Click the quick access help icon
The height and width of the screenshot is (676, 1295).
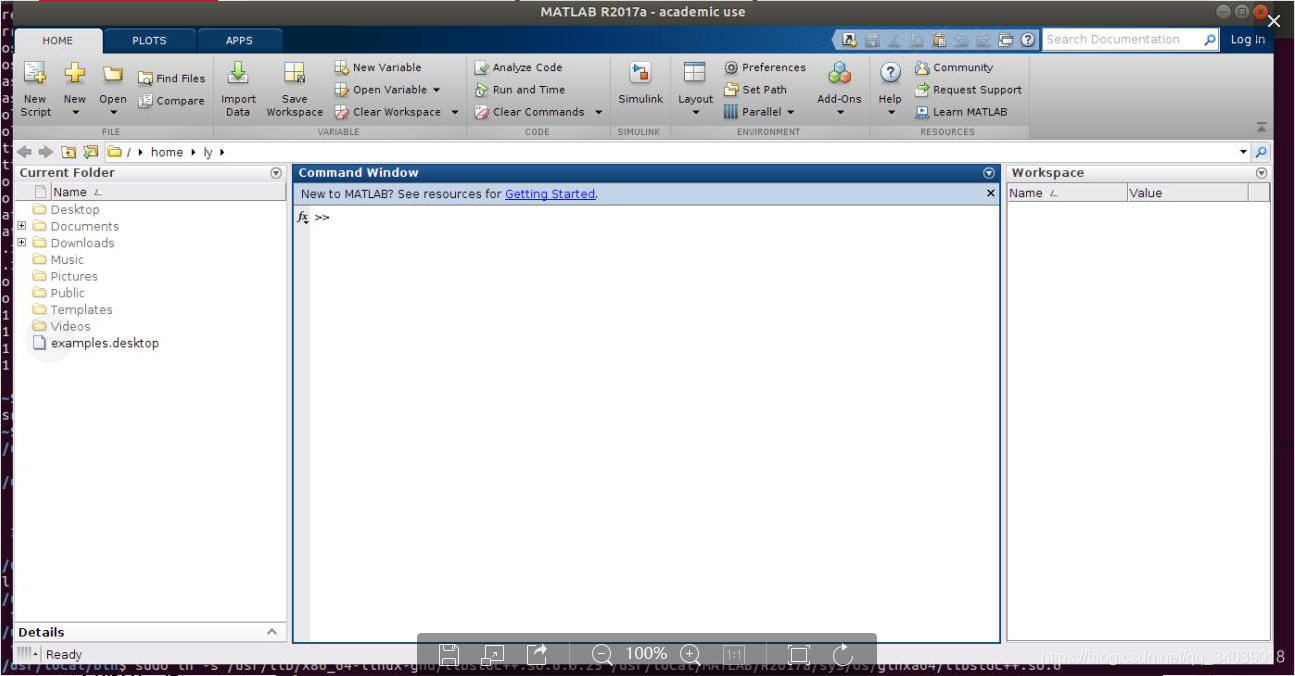tap(1028, 40)
